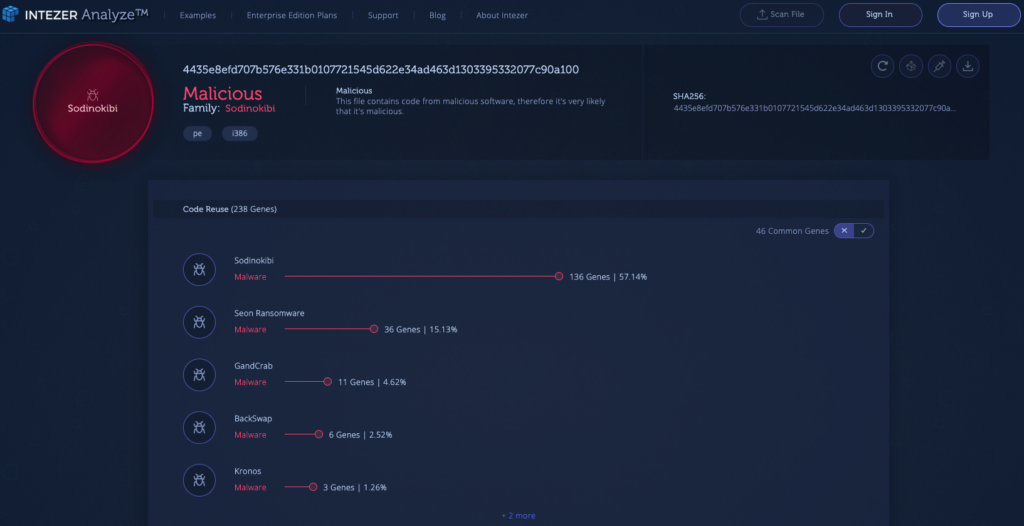This screenshot has width=1024, height=526.
Task: Click the Malware label under GandCrab
Action: [x=250, y=382]
